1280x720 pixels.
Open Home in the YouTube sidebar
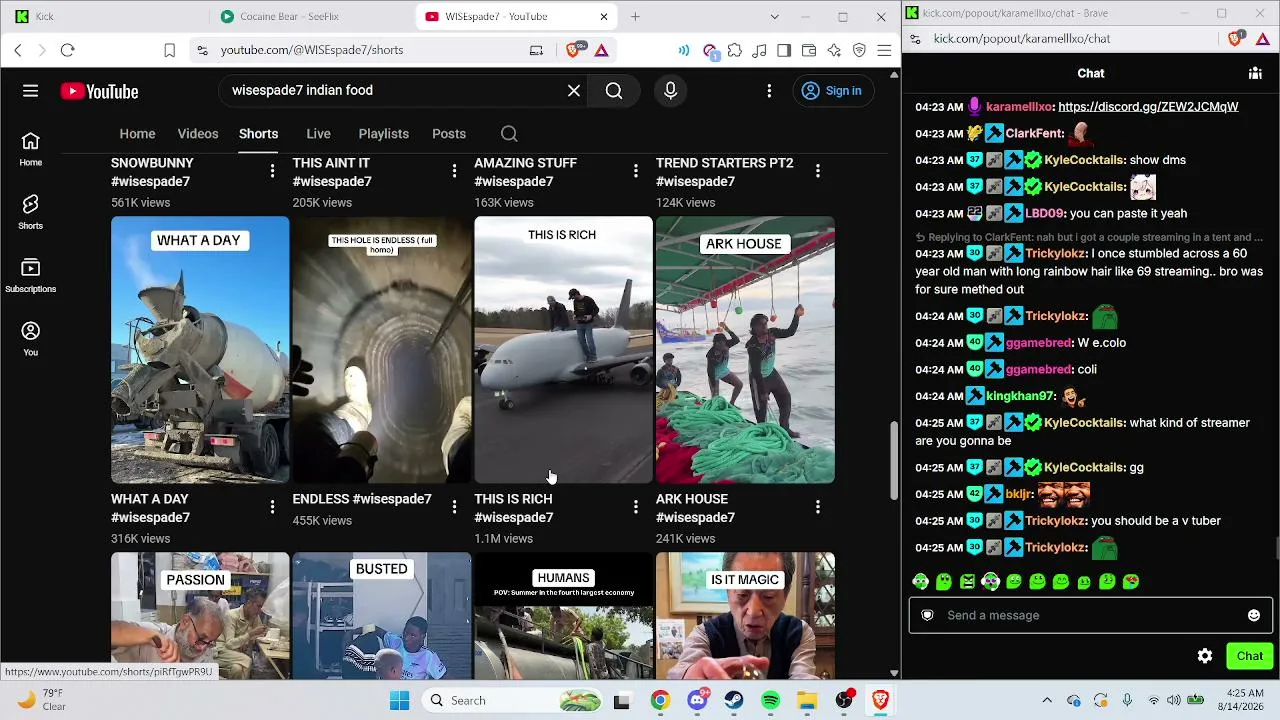pos(30,149)
